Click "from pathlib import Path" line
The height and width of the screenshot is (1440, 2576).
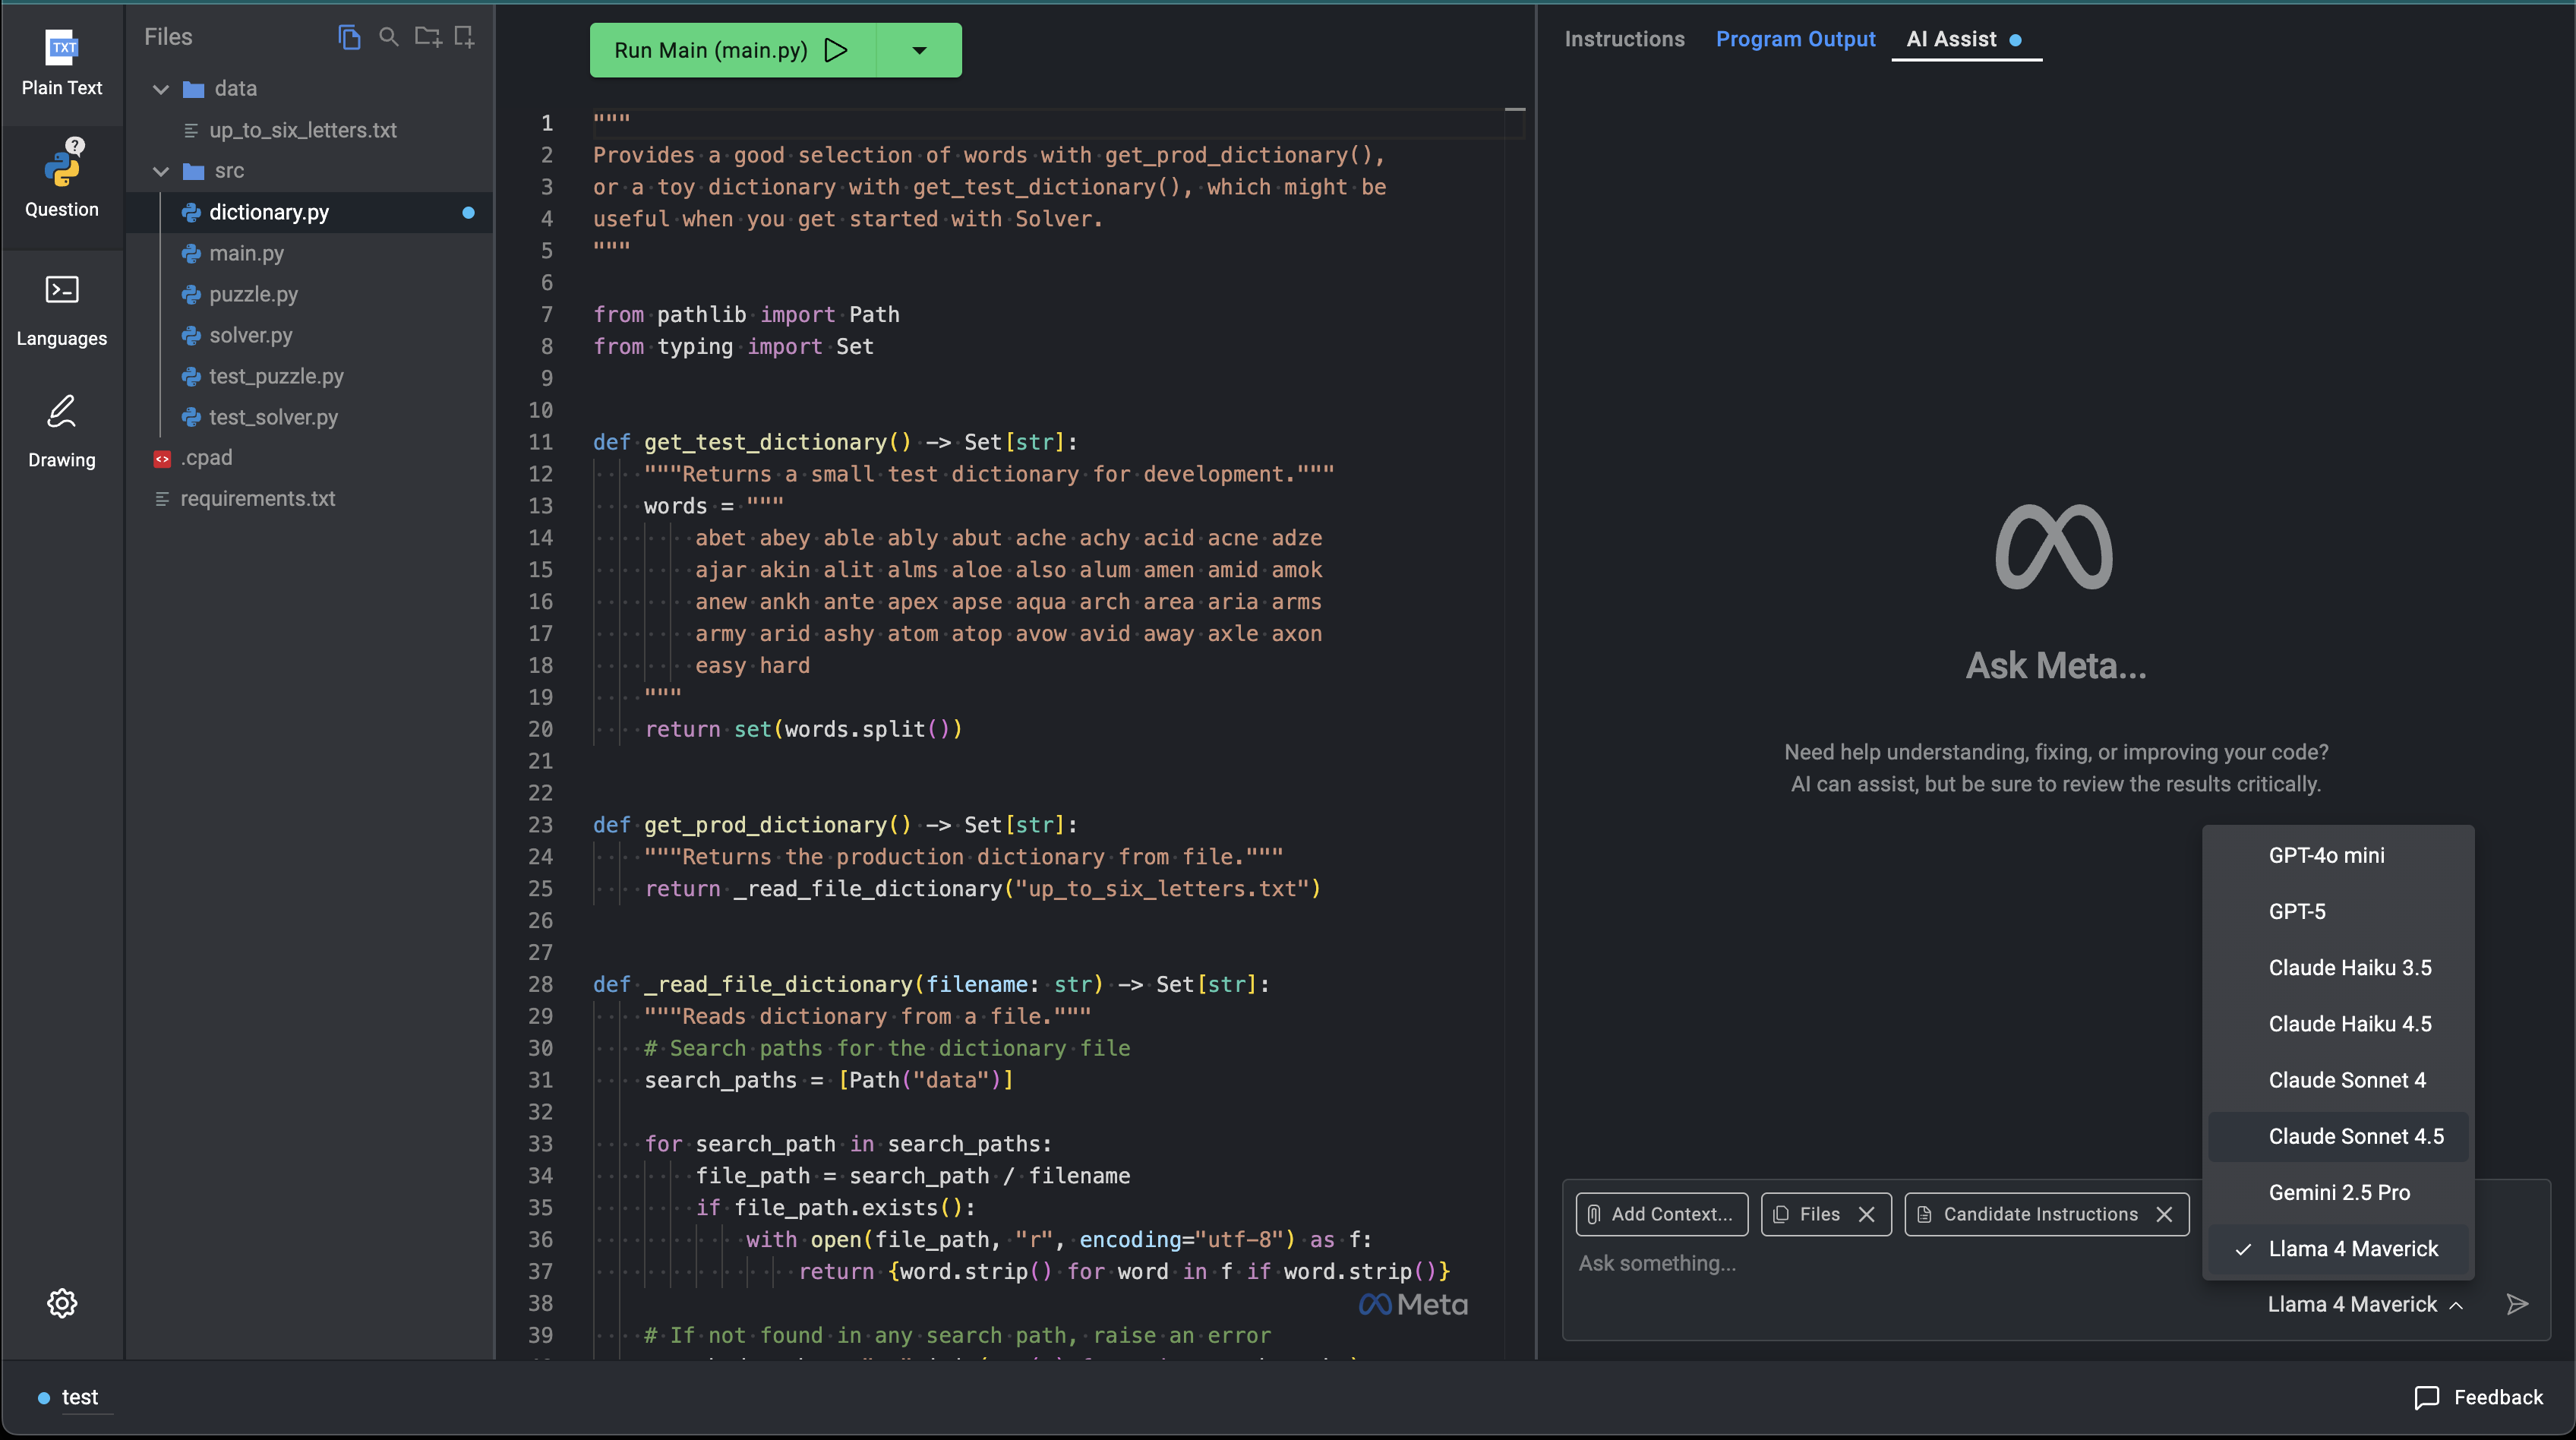pyautogui.click(x=746, y=314)
